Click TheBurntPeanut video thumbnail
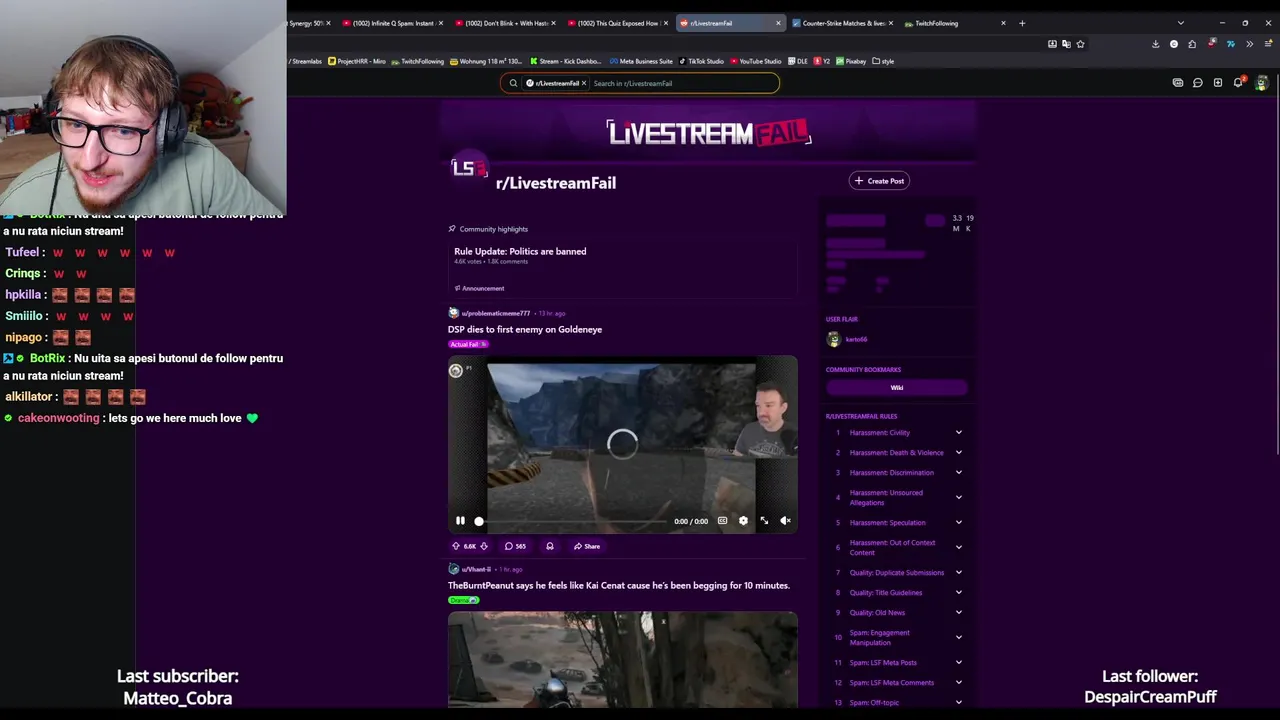The height and width of the screenshot is (720, 1280). coord(622,660)
